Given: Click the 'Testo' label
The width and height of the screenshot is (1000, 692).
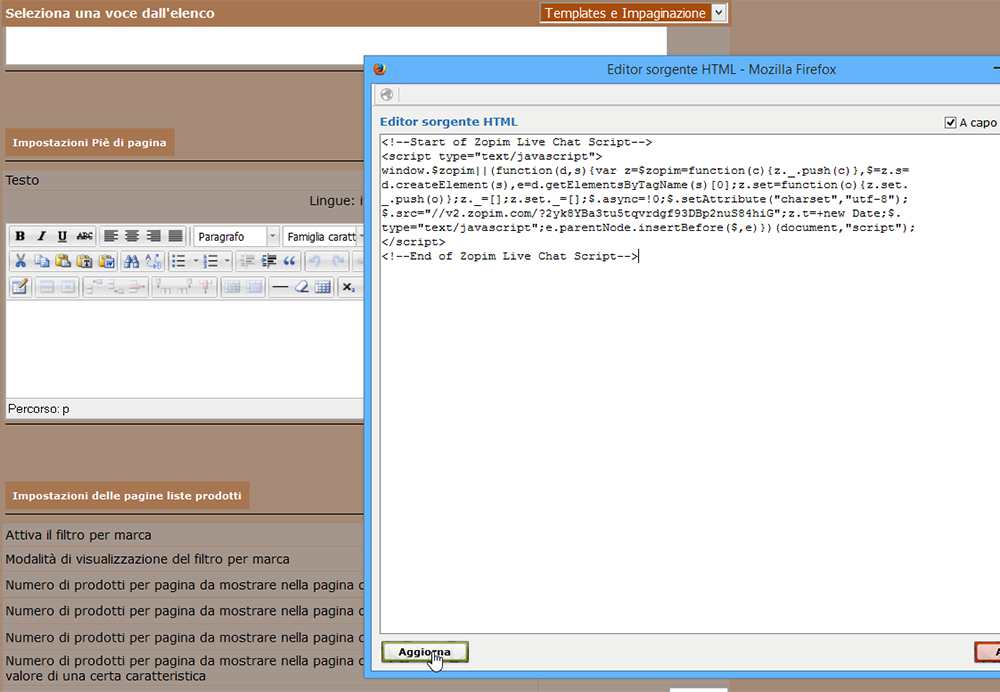Looking at the screenshot, I should tap(22, 180).
